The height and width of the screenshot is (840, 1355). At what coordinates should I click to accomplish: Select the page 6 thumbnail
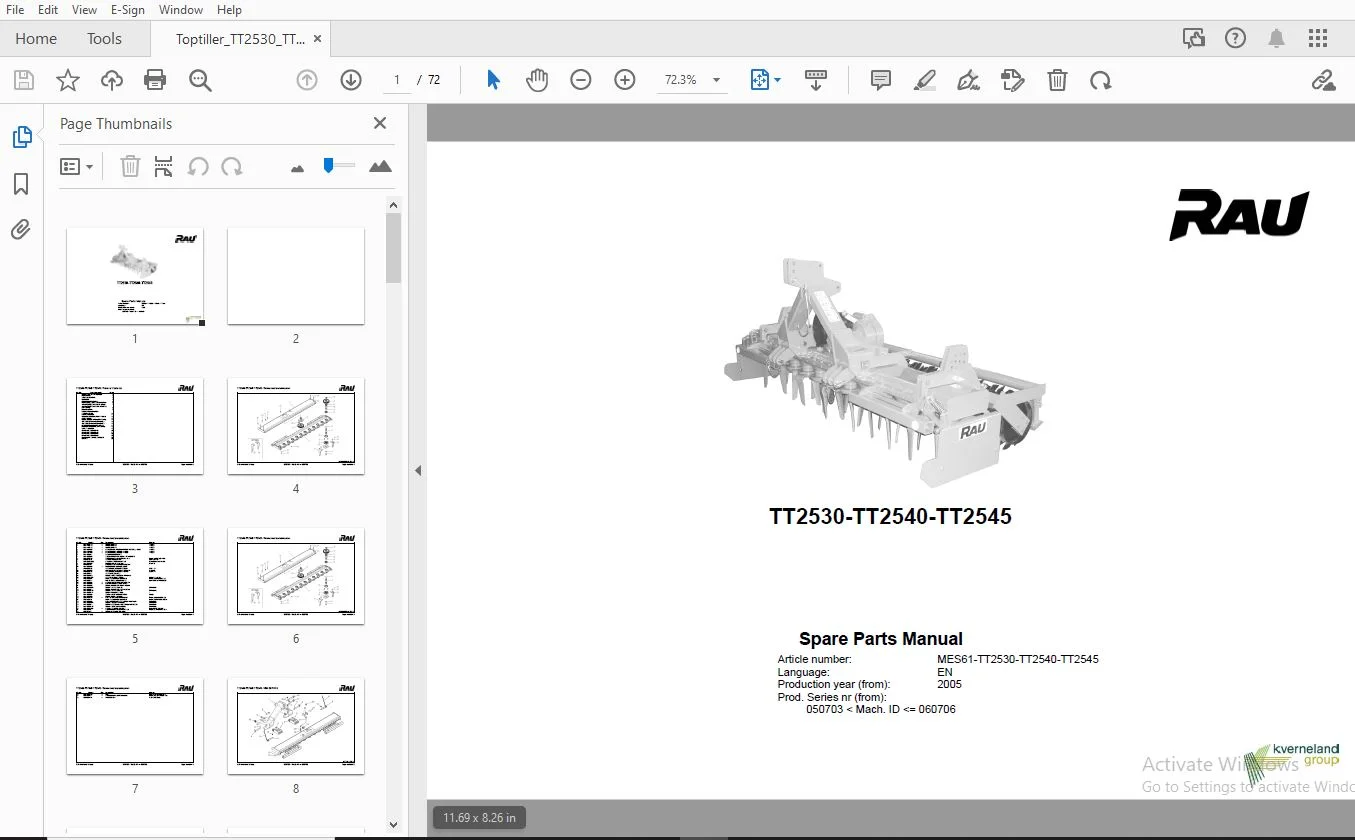tap(296, 576)
